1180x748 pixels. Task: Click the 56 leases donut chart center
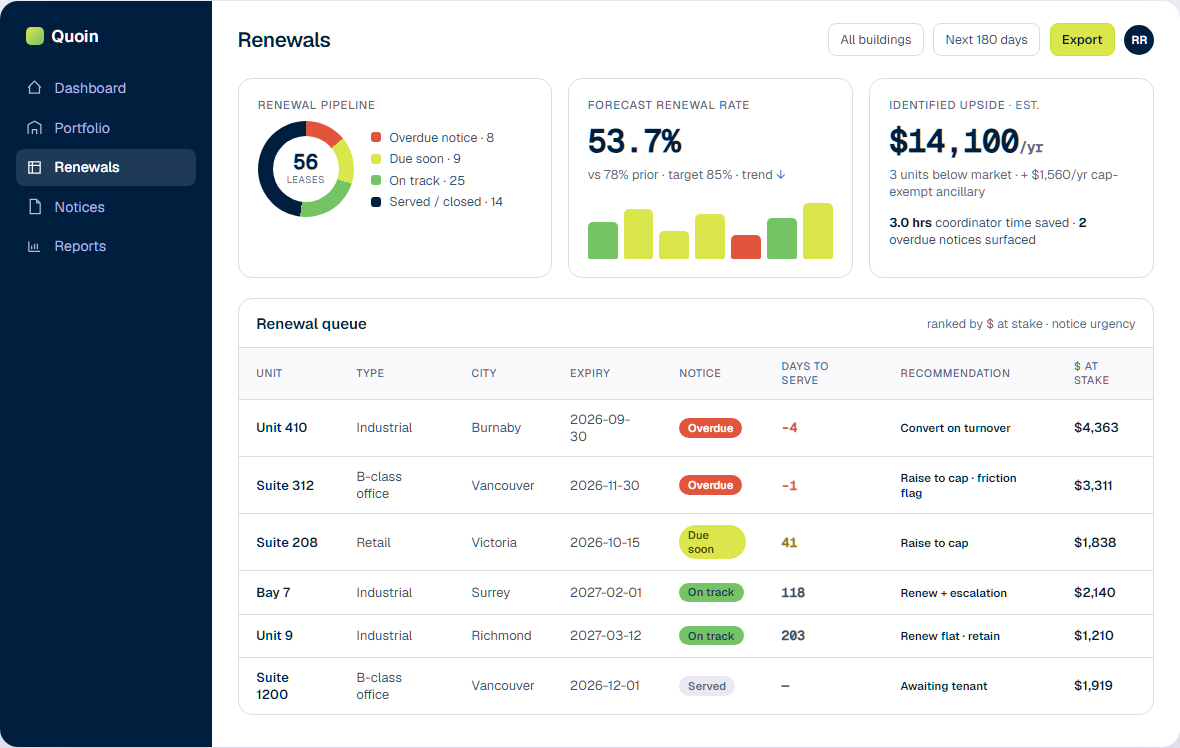coord(306,169)
